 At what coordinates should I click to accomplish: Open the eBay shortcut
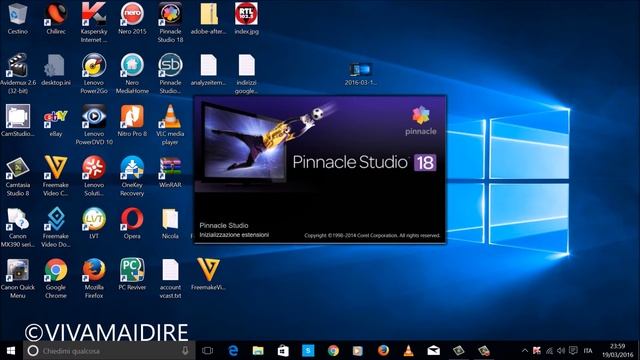56,121
